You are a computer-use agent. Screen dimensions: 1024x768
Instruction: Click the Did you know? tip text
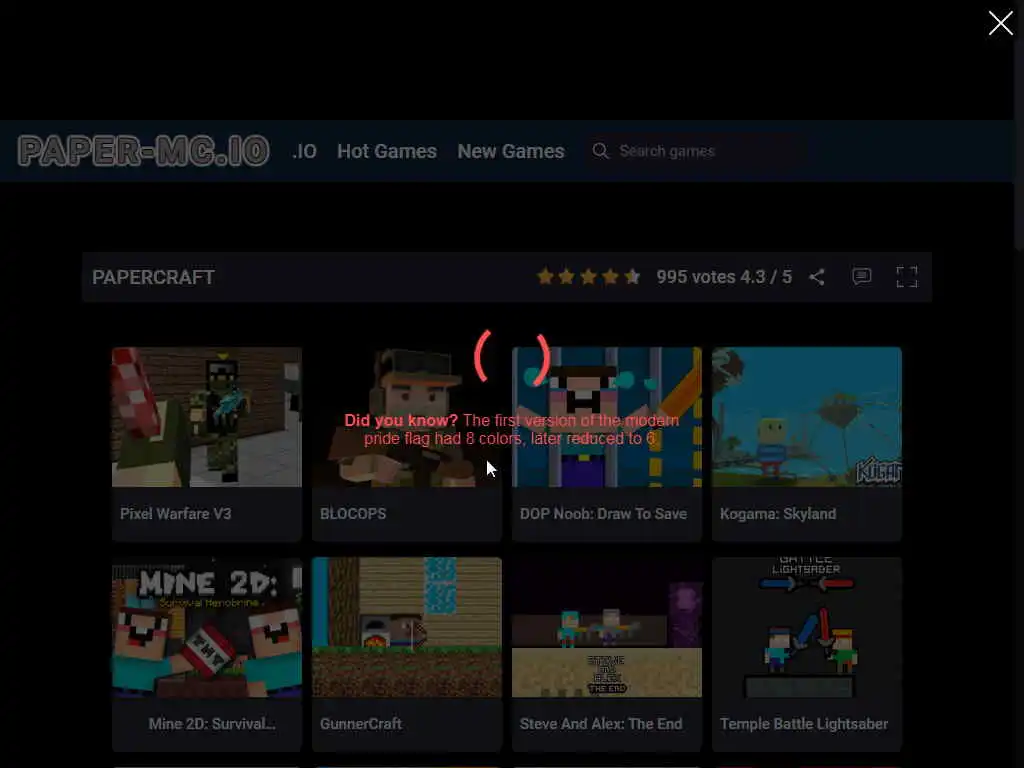(511, 429)
